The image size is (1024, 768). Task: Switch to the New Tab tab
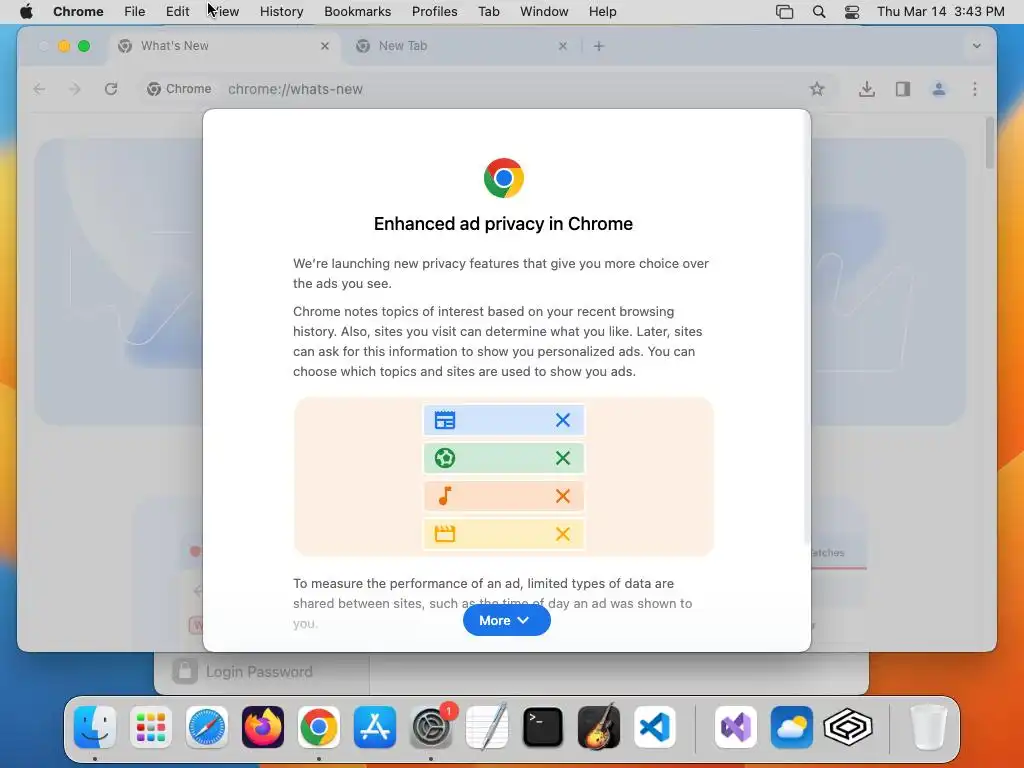462,46
